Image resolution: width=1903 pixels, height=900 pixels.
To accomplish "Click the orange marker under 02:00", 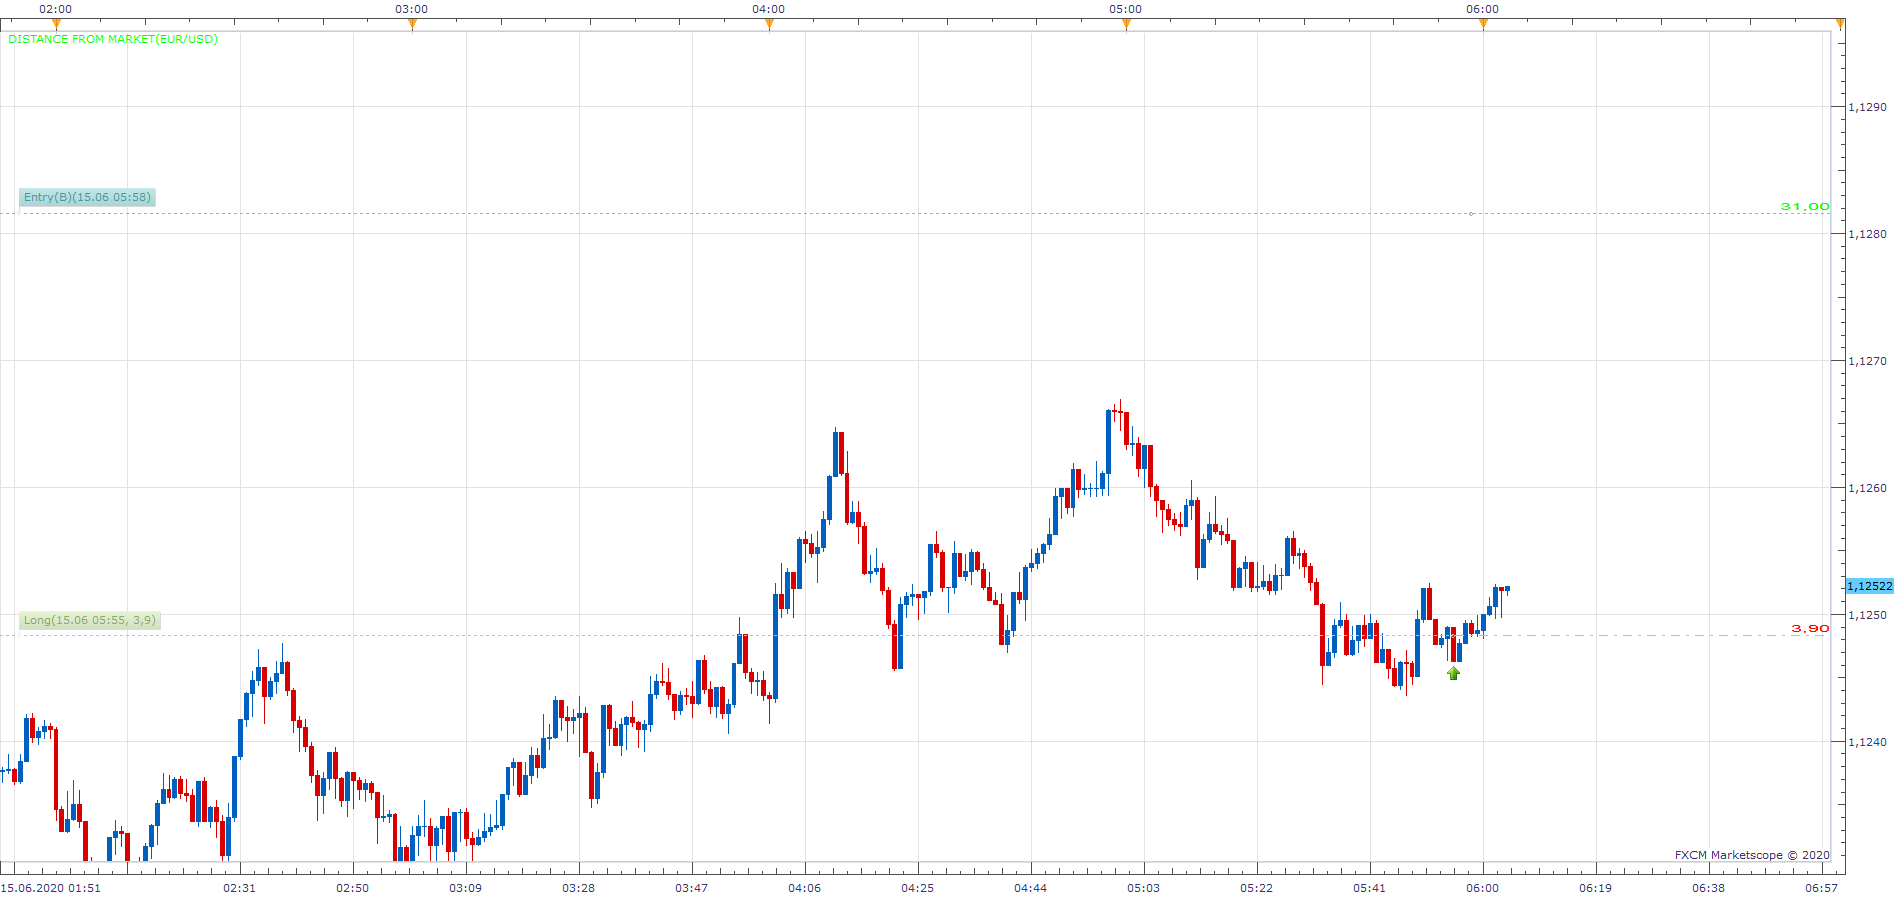I will pos(56,25).
